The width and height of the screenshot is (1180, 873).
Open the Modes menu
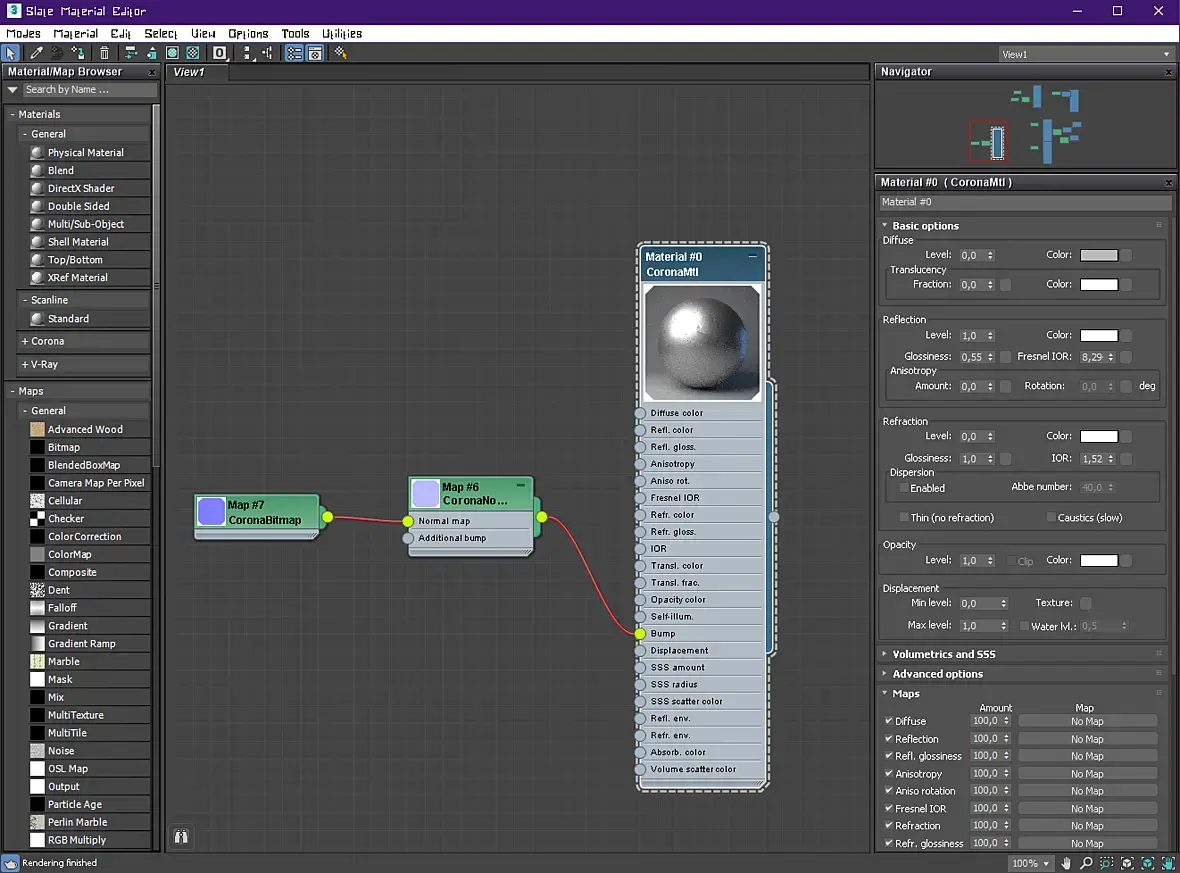pyautogui.click(x=23, y=33)
